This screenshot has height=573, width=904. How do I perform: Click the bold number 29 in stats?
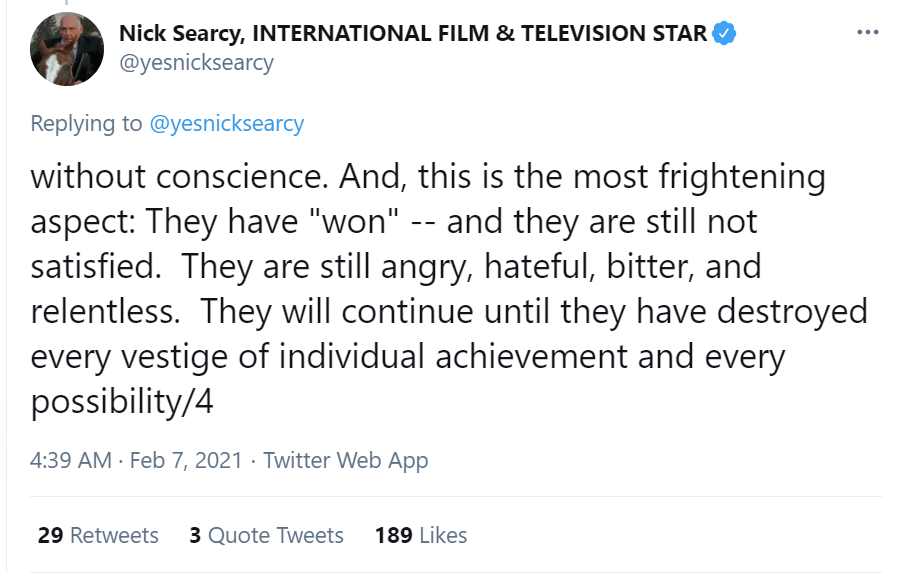point(50,535)
